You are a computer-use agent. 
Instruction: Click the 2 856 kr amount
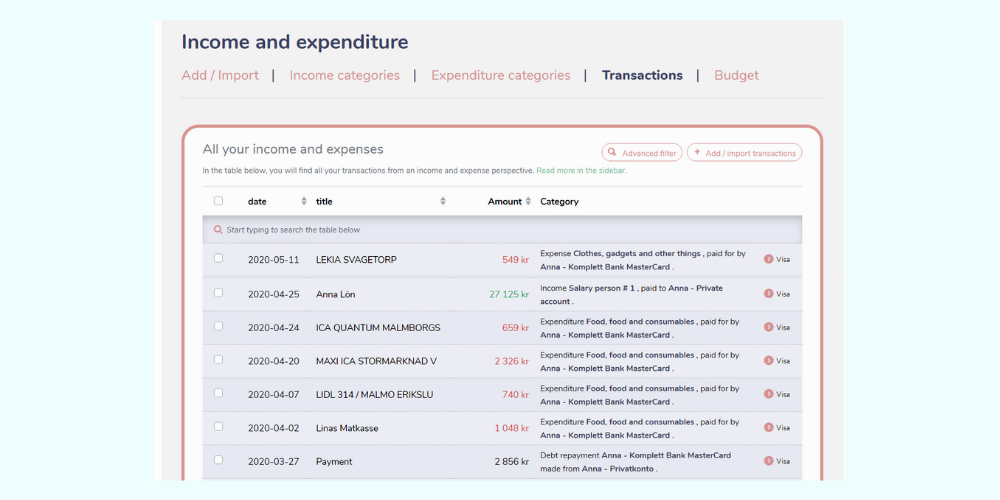[x=511, y=462]
